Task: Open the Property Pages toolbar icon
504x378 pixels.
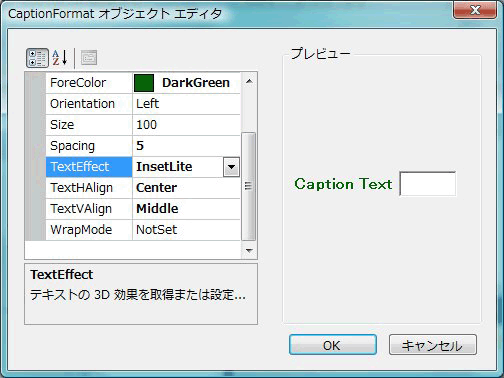Action: (x=89, y=58)
